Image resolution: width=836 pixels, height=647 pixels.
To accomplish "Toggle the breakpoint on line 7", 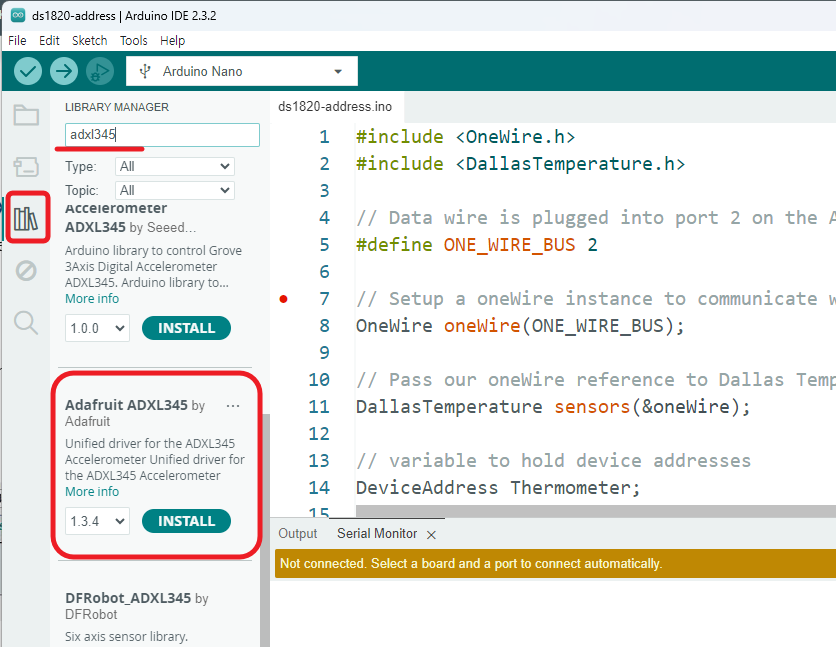I will pyautogui.click(x=284, y=299).
